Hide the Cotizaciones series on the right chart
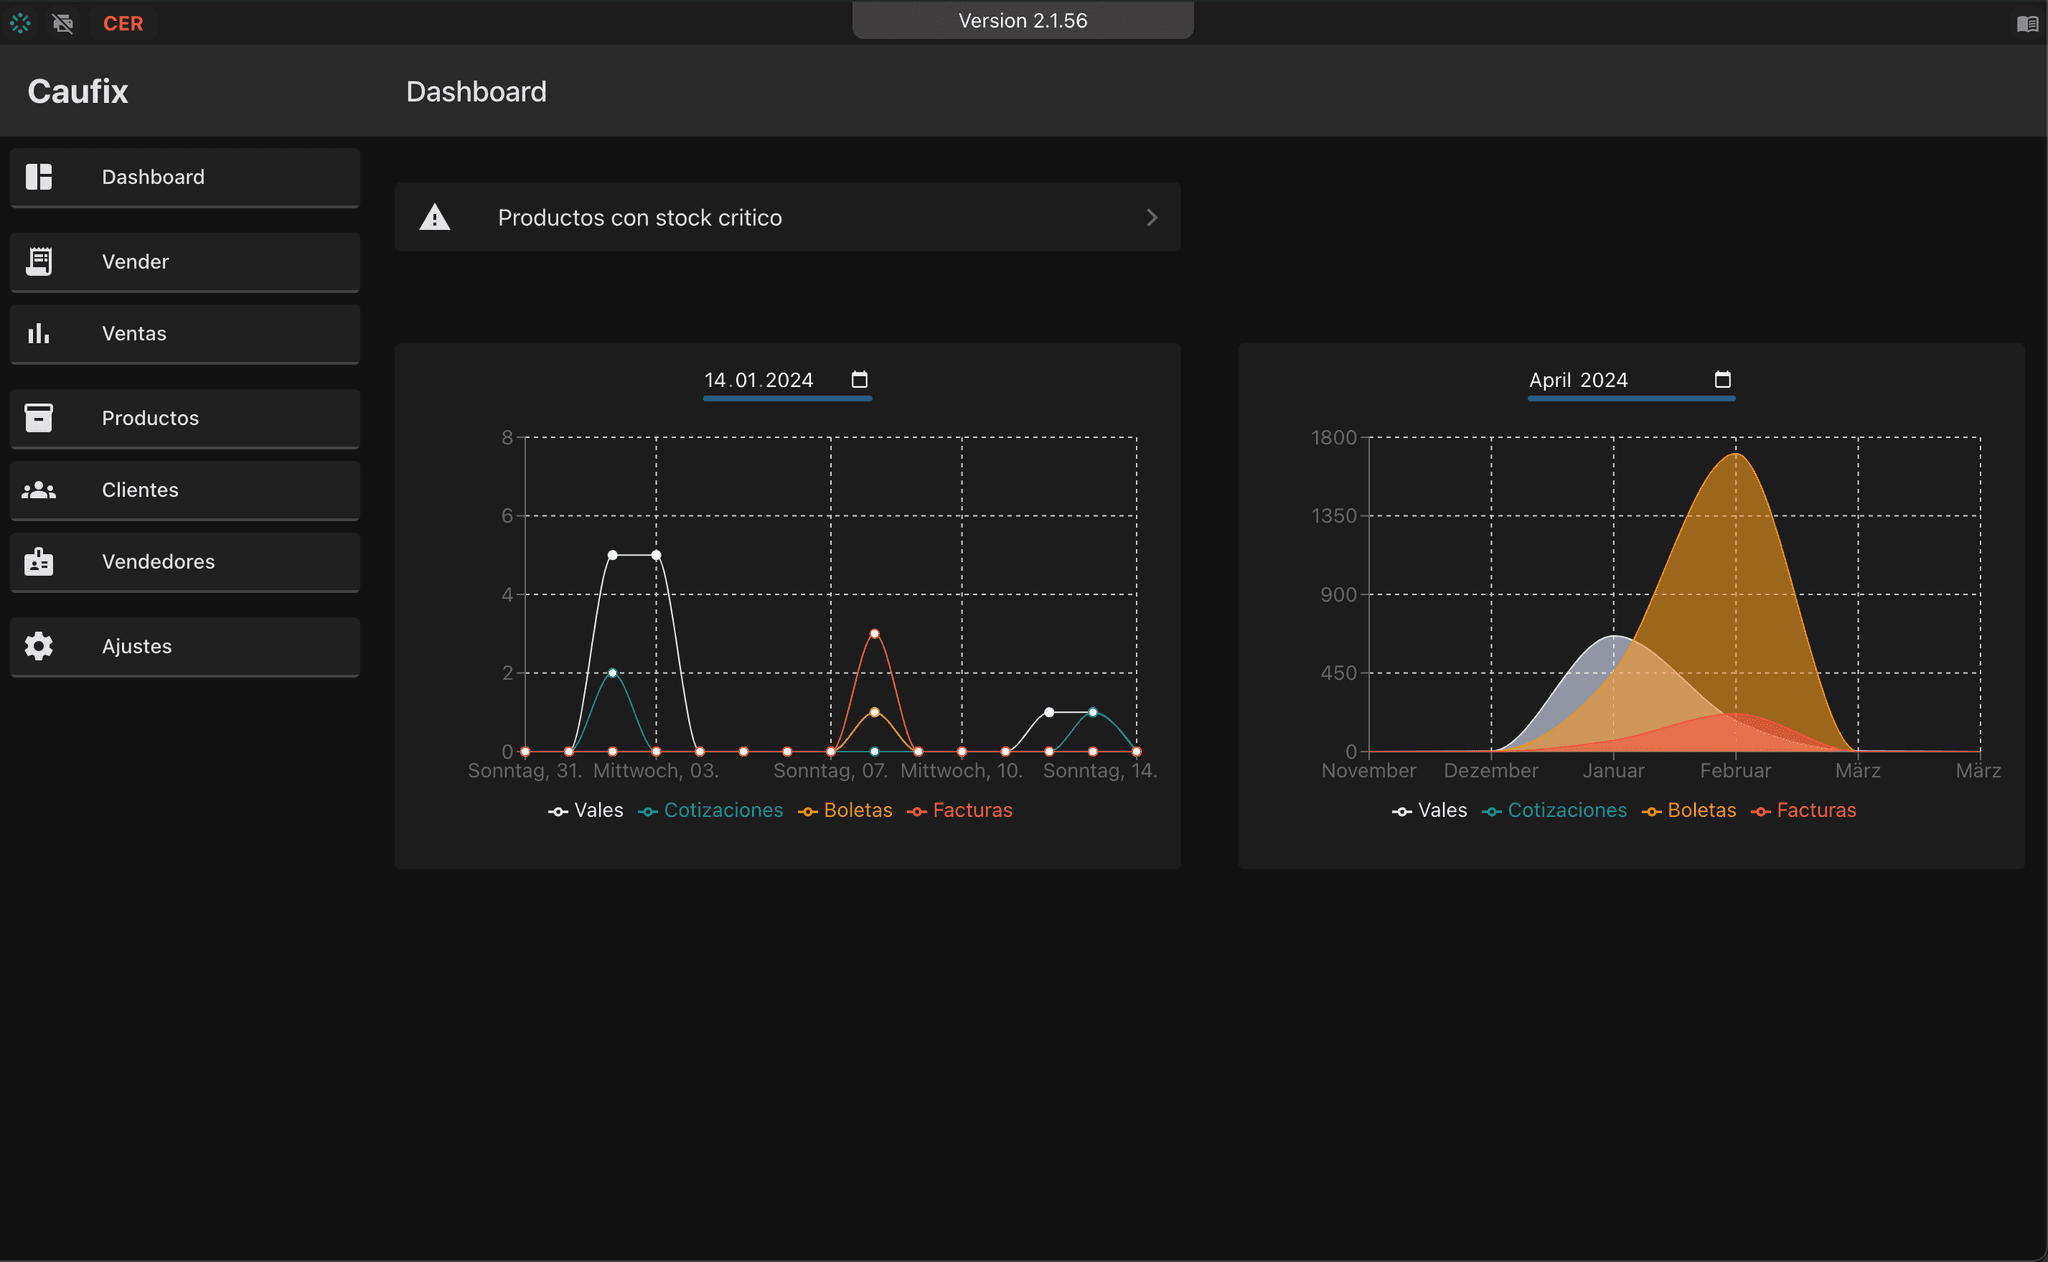 (x=1555, y=810)
